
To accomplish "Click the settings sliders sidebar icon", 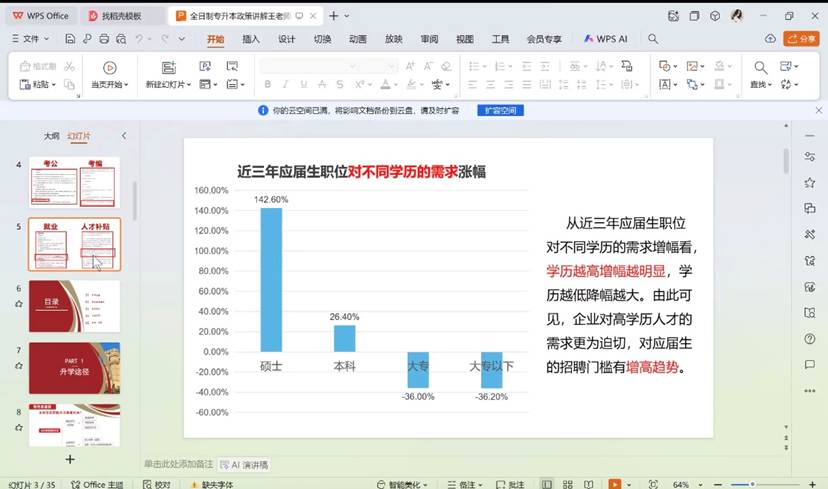I will [810, 156].
